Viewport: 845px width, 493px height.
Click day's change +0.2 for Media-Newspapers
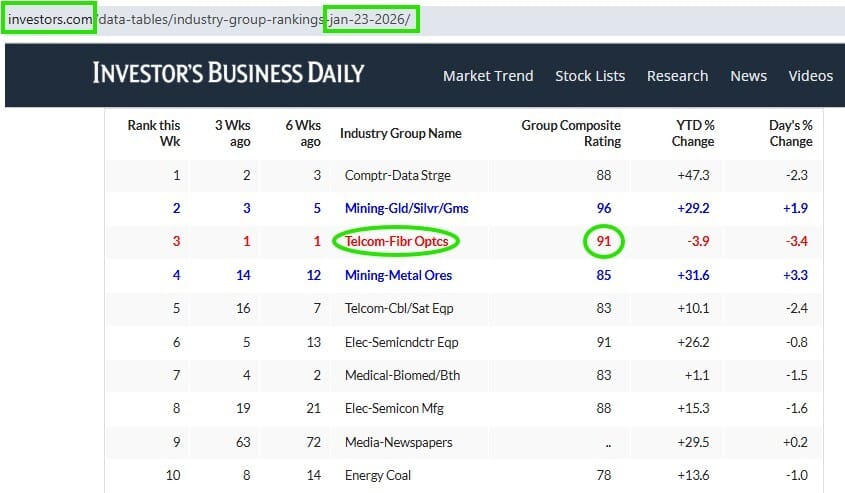(795, 442)
